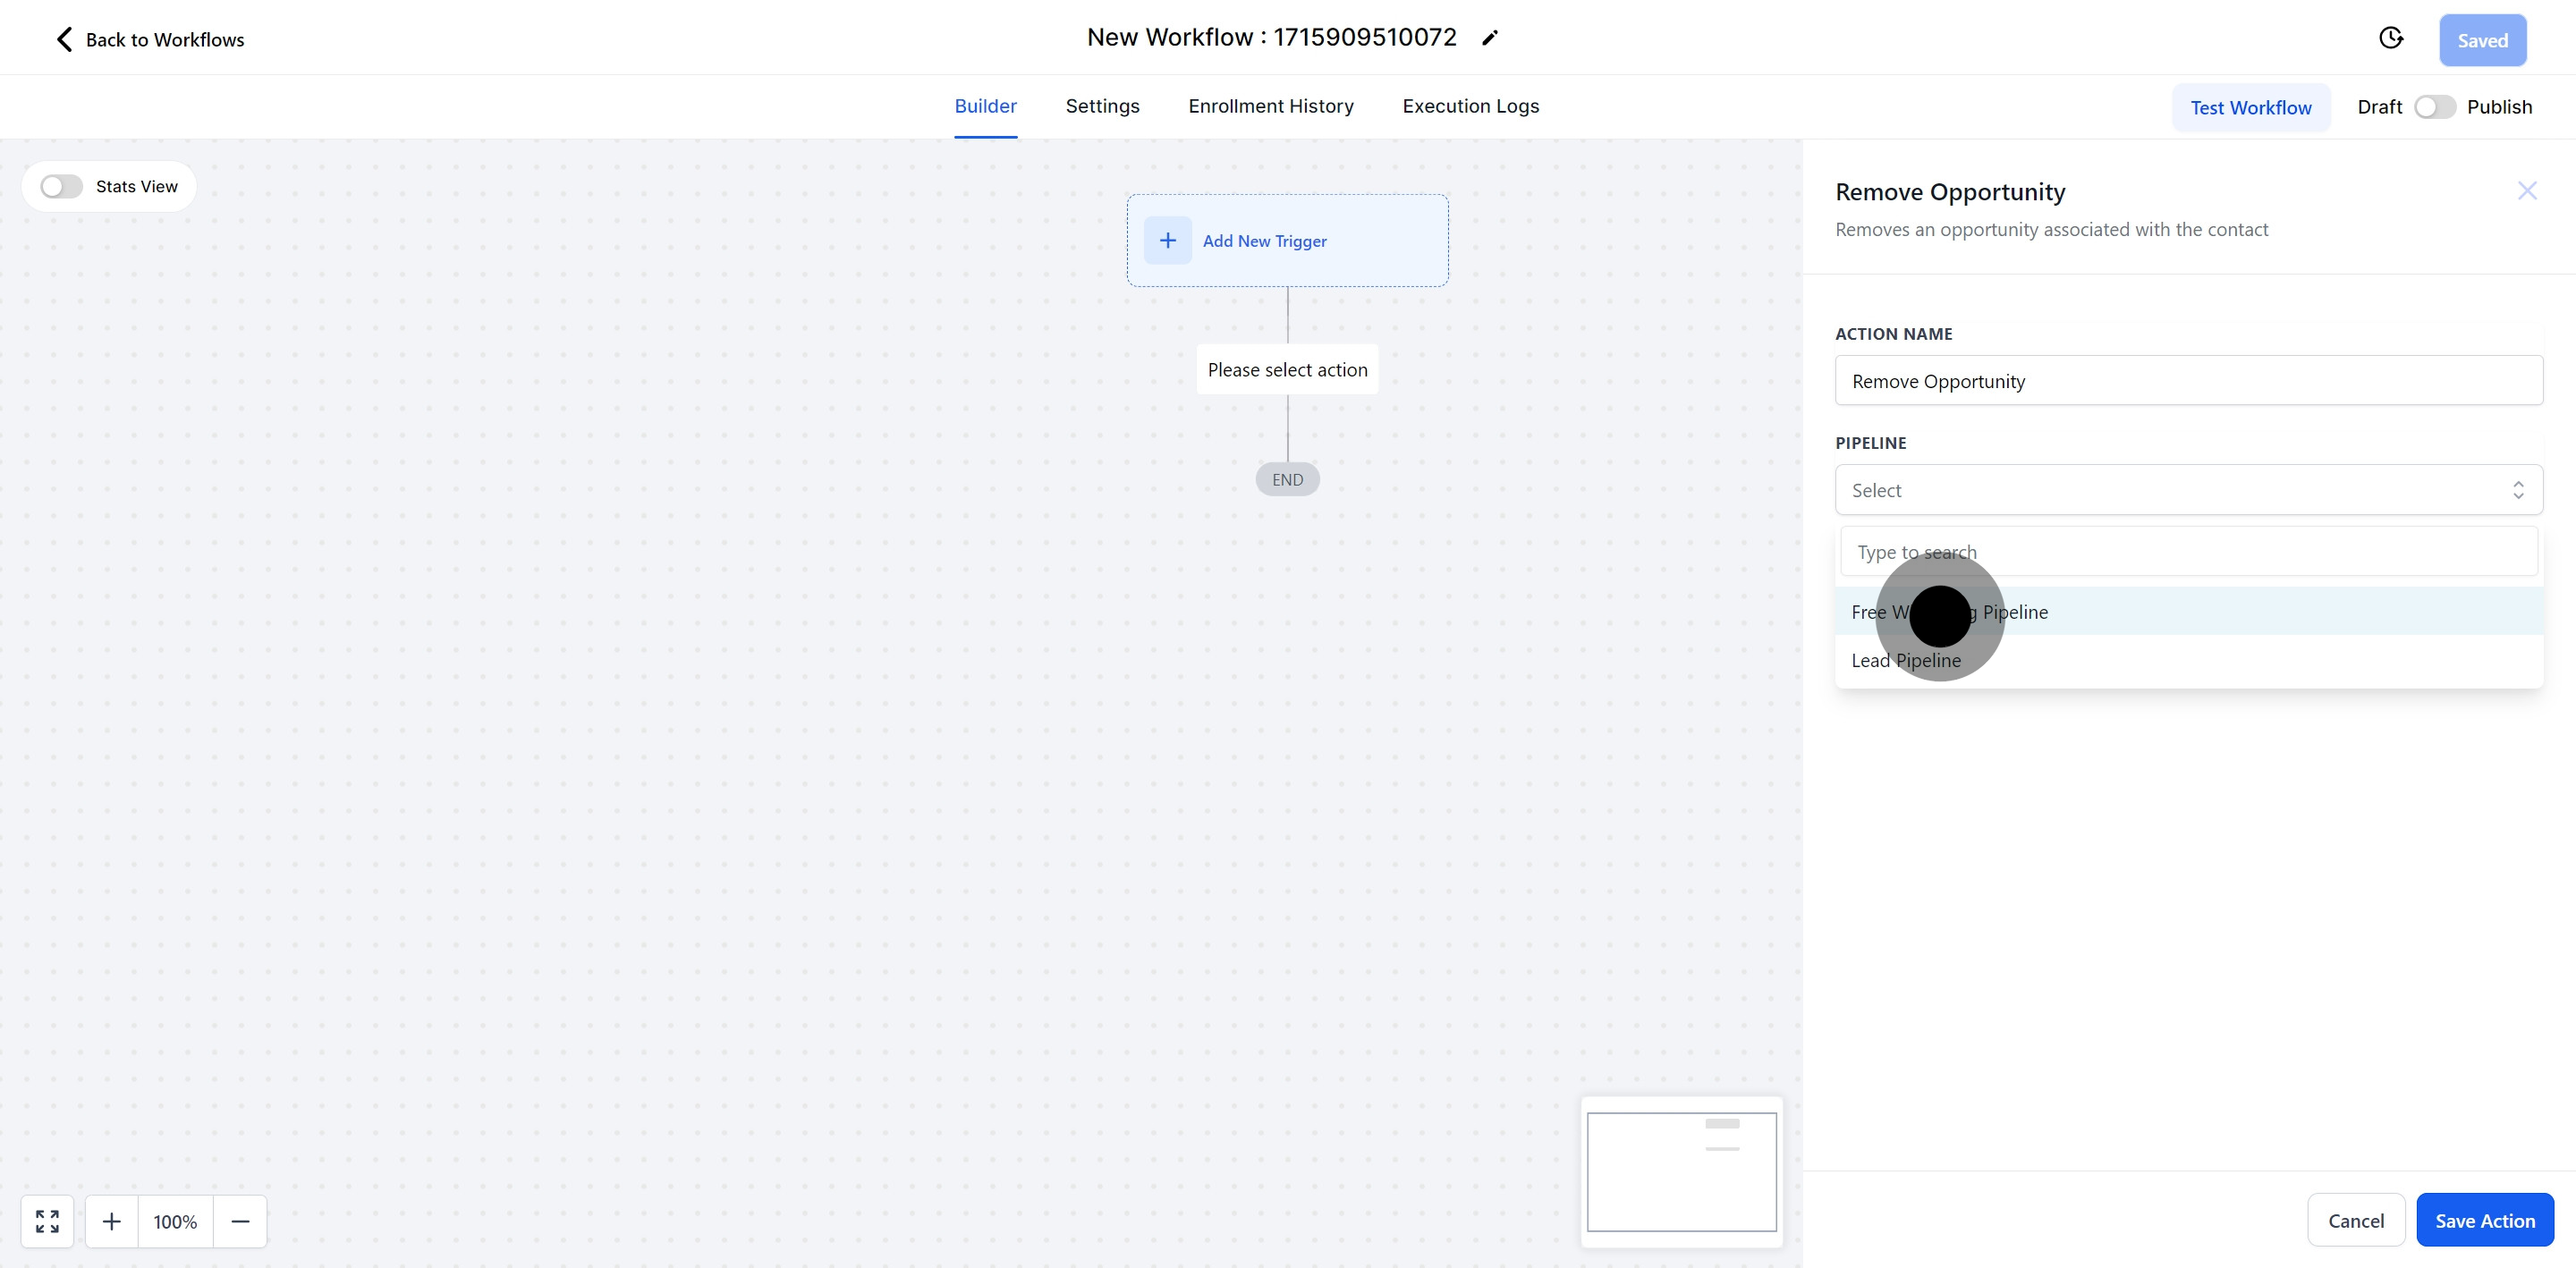Click the plus icon on Add New Trigger

click(x=1167, y=241)
